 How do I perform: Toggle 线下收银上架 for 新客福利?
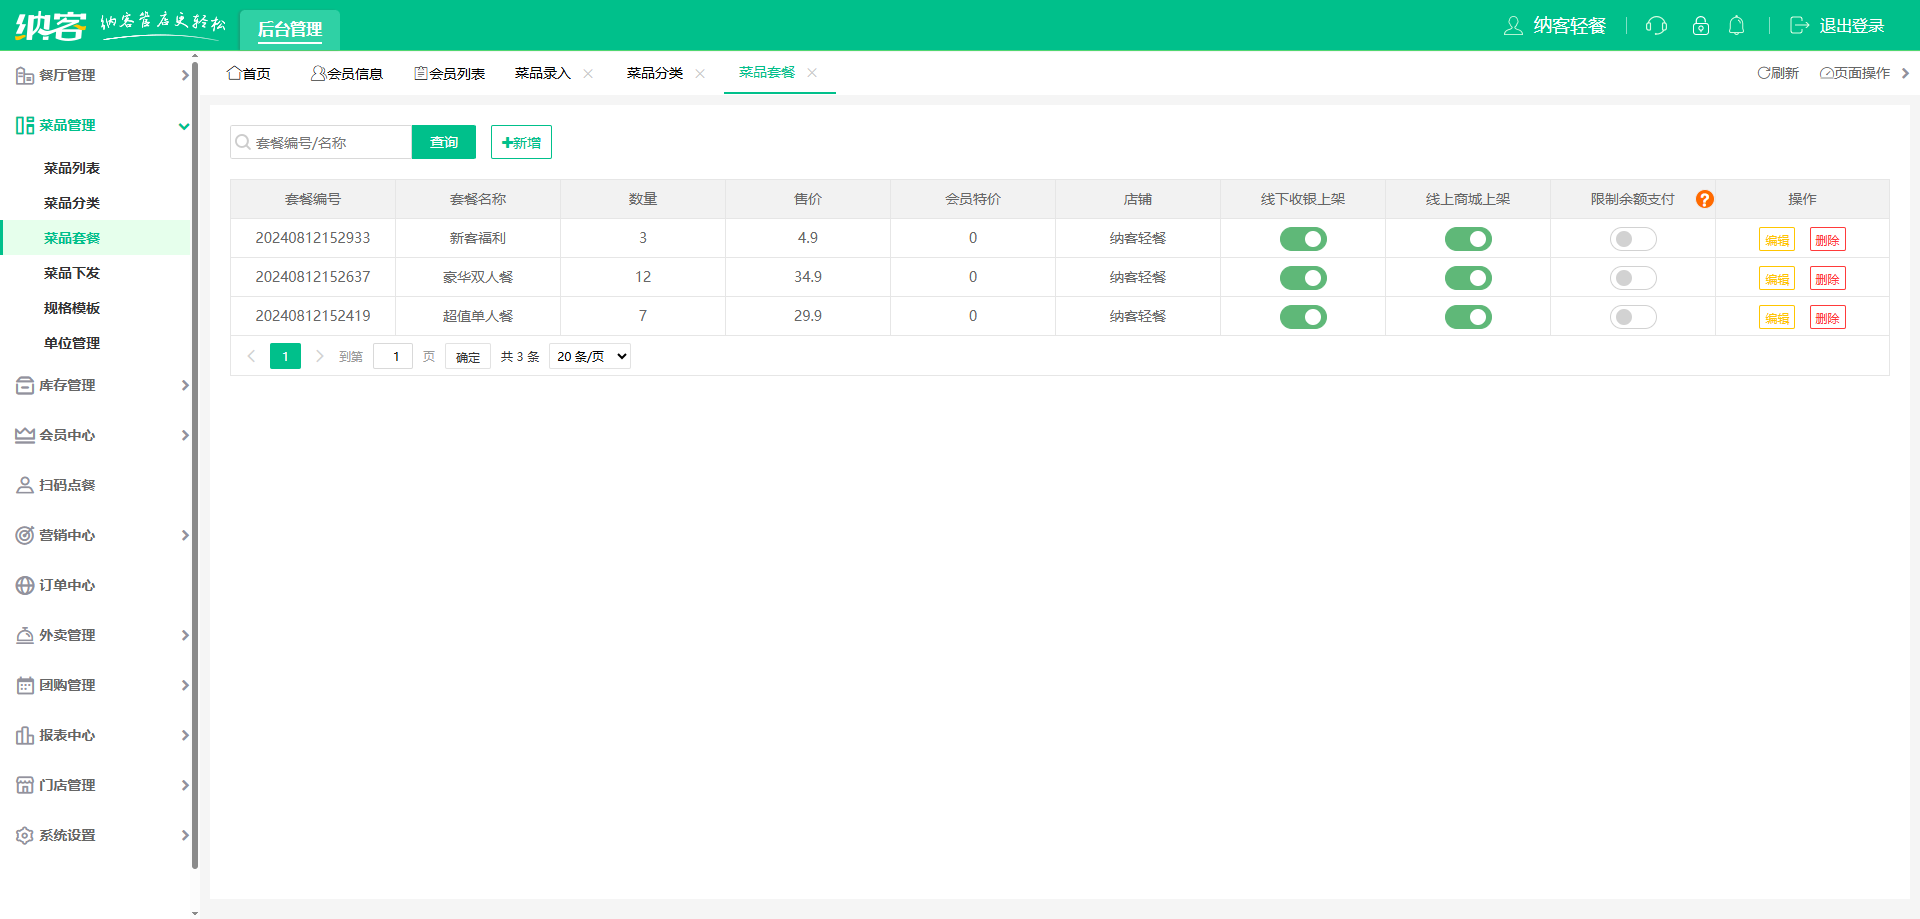point(1303,239)
